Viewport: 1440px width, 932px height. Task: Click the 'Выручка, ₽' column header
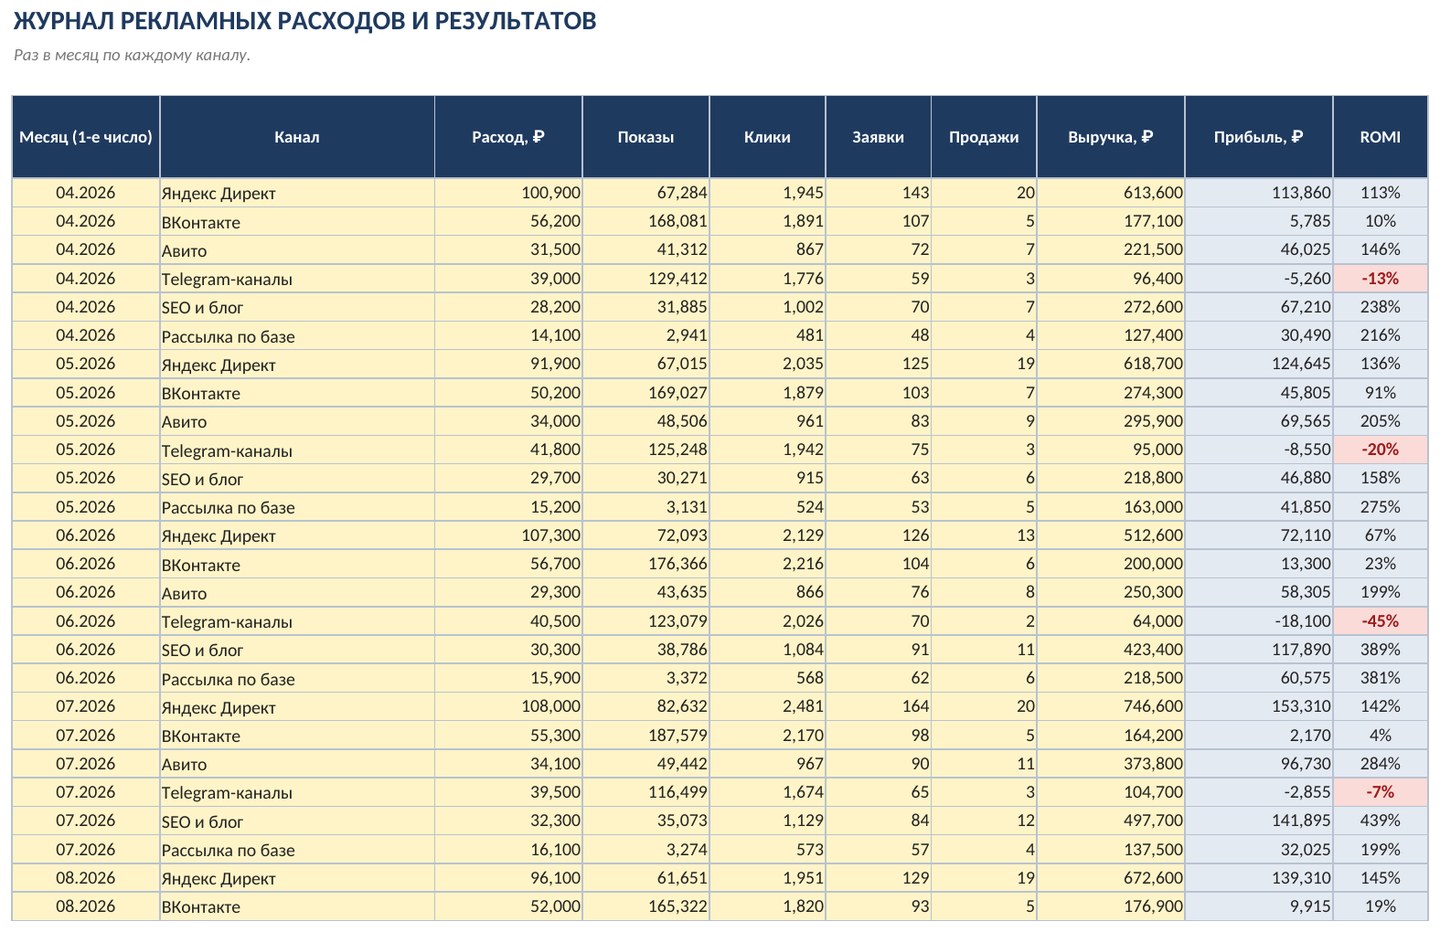[x=1111, y=137]
